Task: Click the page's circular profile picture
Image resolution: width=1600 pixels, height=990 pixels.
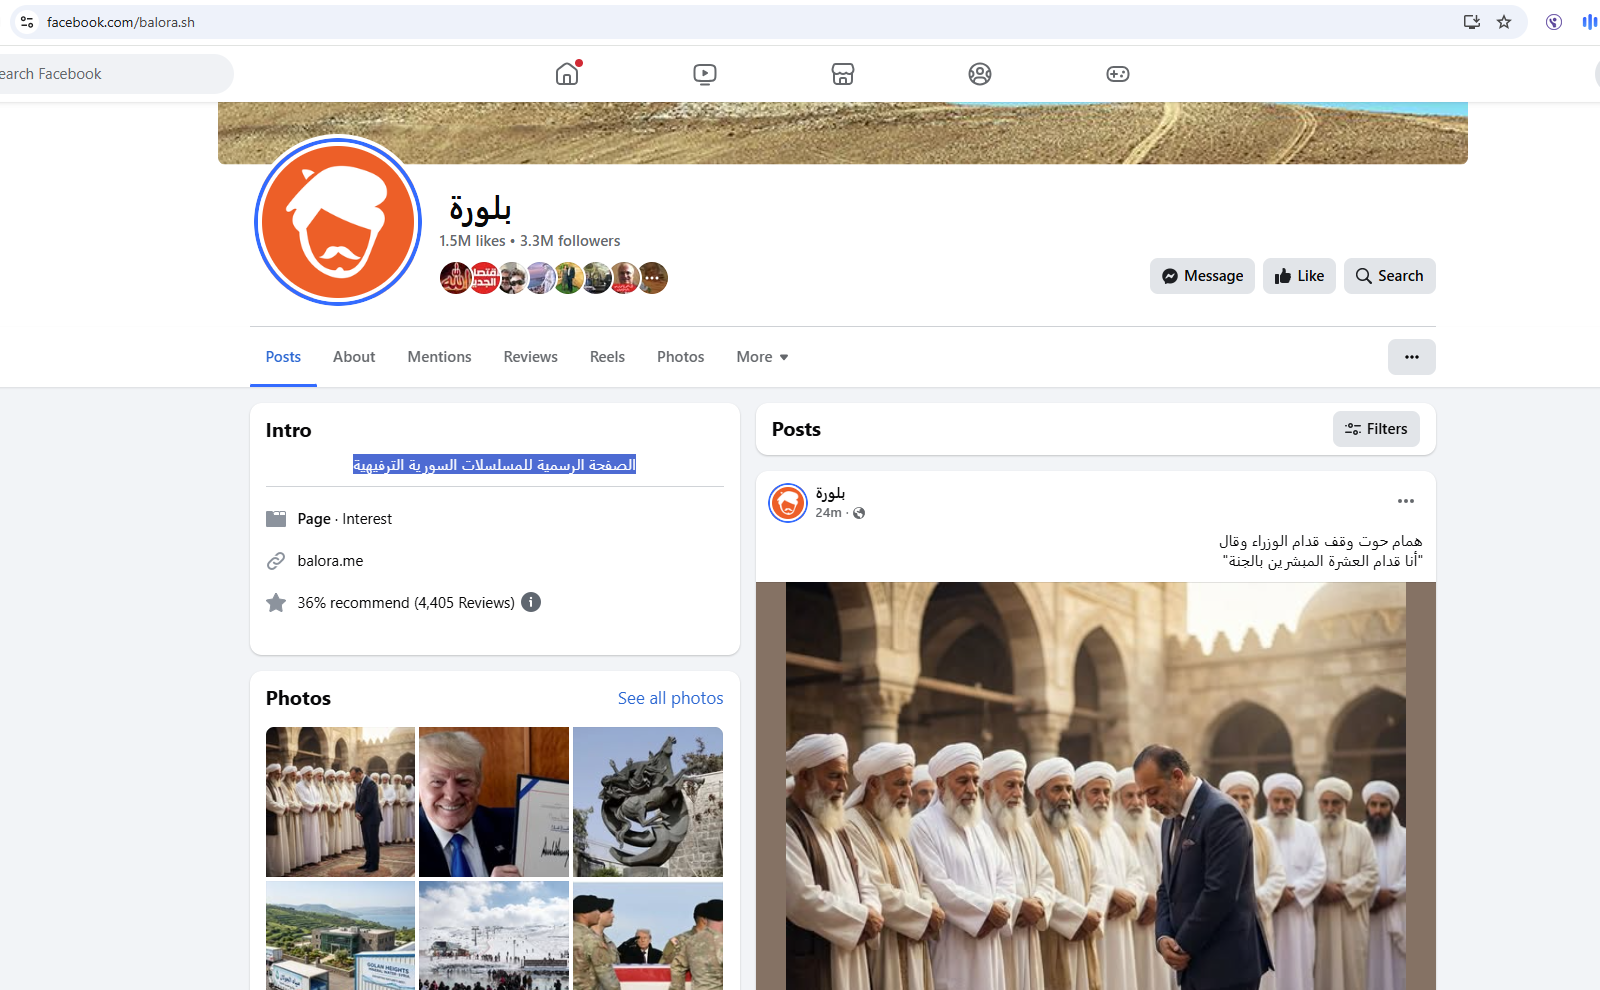Action: pyautogui.click(x=337, y=221)
